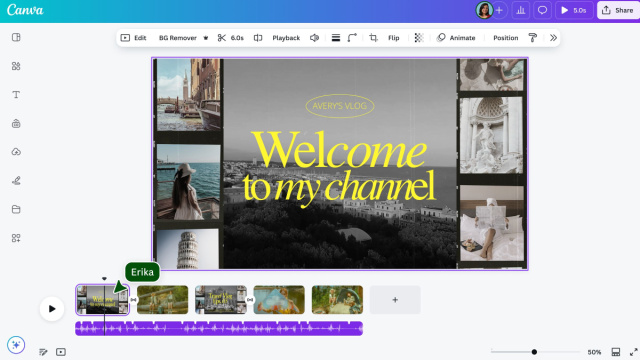
Task: Click the transition icon after third scene
Action: point(250,300)
